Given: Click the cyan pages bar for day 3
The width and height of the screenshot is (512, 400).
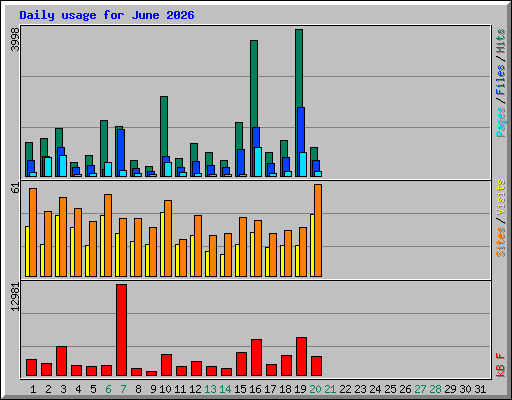Looking at the screenshot, I should click(x=63, y=166).
